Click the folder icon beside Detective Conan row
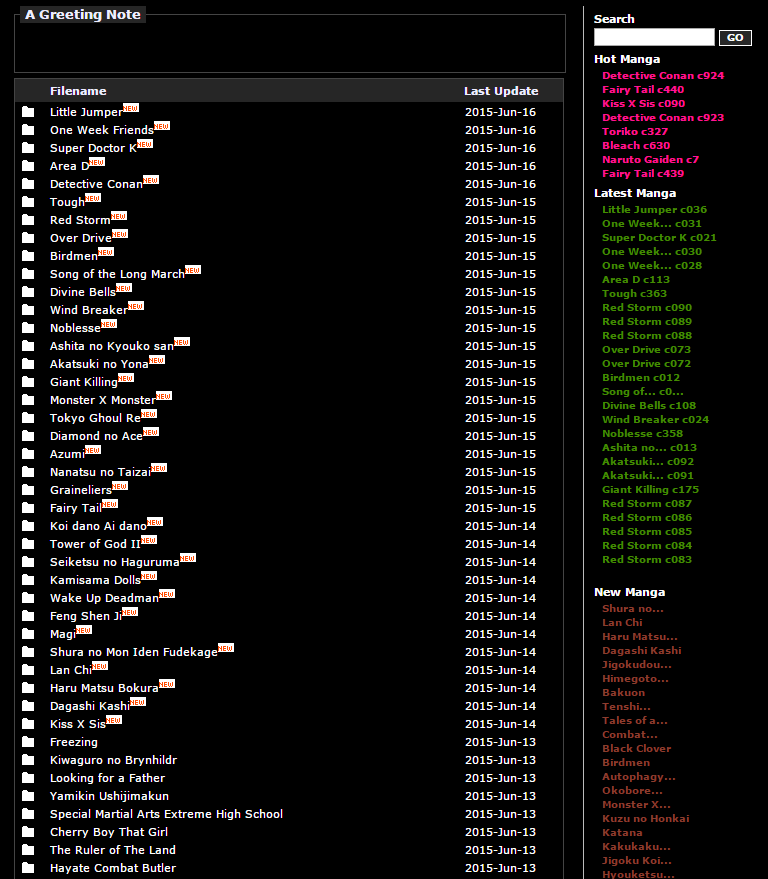The image size is (768, 879). tap(28, 183)
